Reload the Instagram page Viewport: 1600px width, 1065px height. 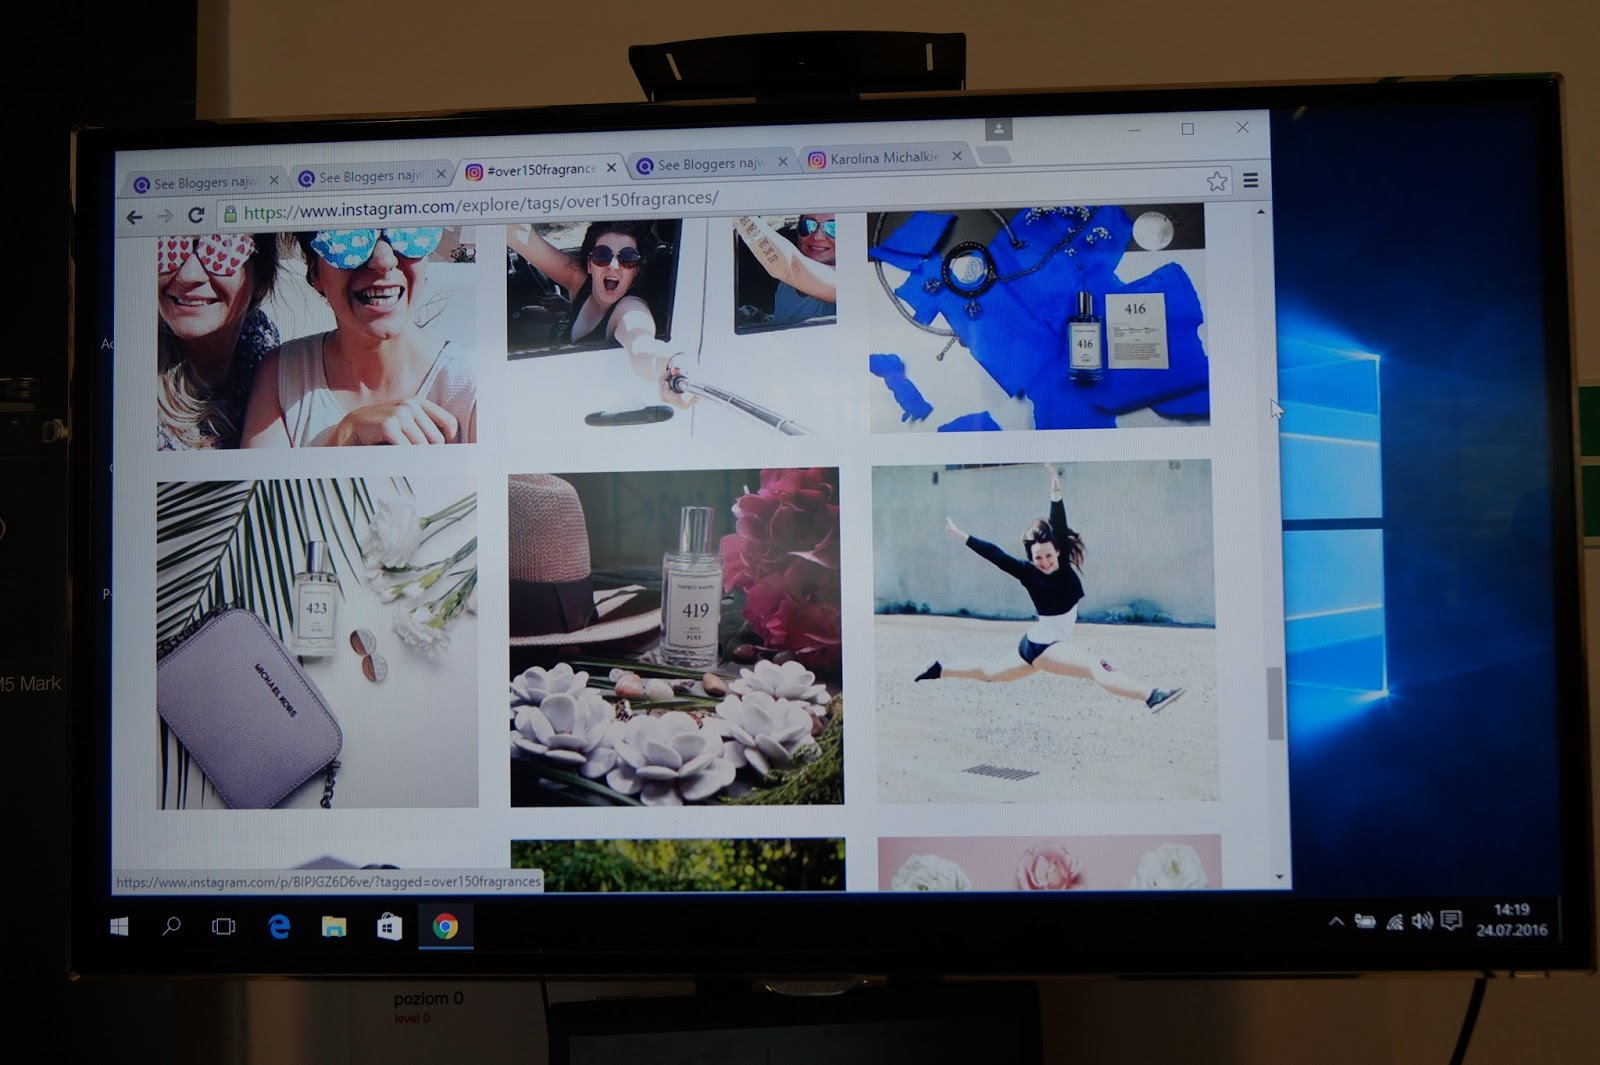(196, 215)
